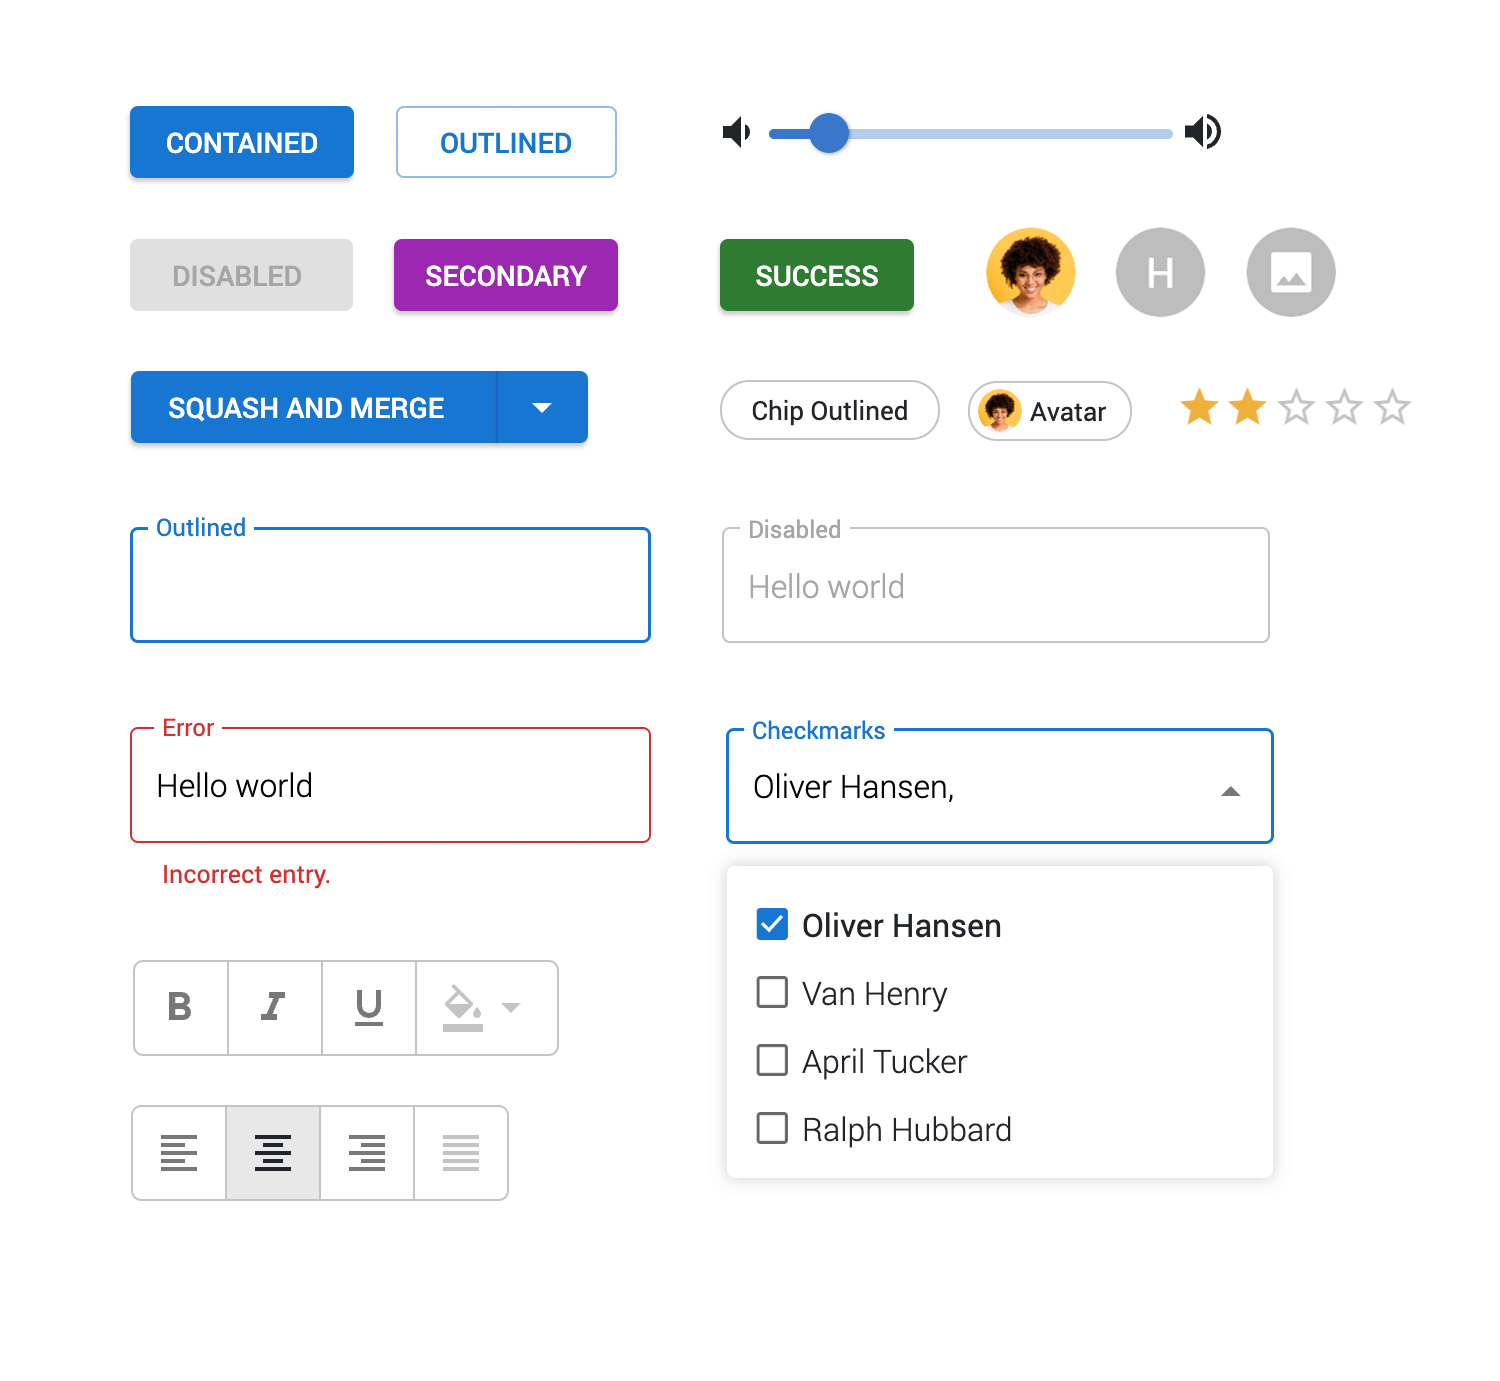
Task: Click the Error text field with Hello world
Action: click(391, 785)
